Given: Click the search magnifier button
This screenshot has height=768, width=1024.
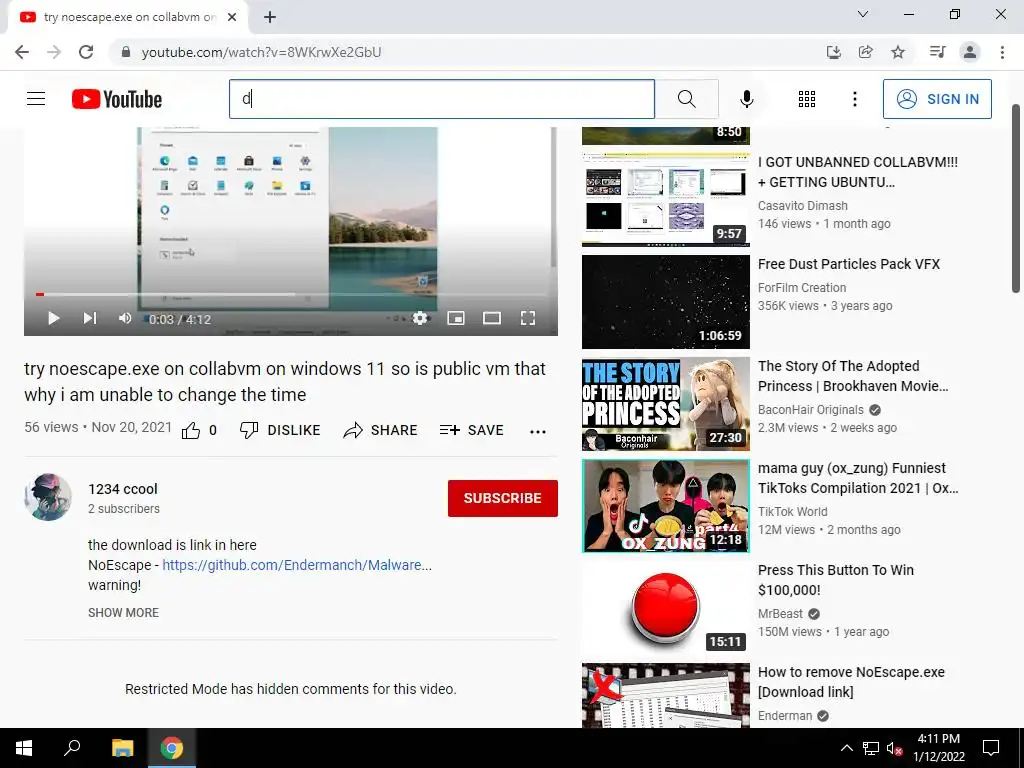Looking at the screenshot, I should pyautogui.click(x=686, y=99).
